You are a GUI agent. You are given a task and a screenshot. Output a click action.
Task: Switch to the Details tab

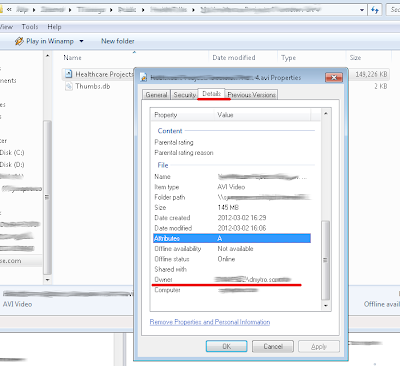(x=211, y=94)
